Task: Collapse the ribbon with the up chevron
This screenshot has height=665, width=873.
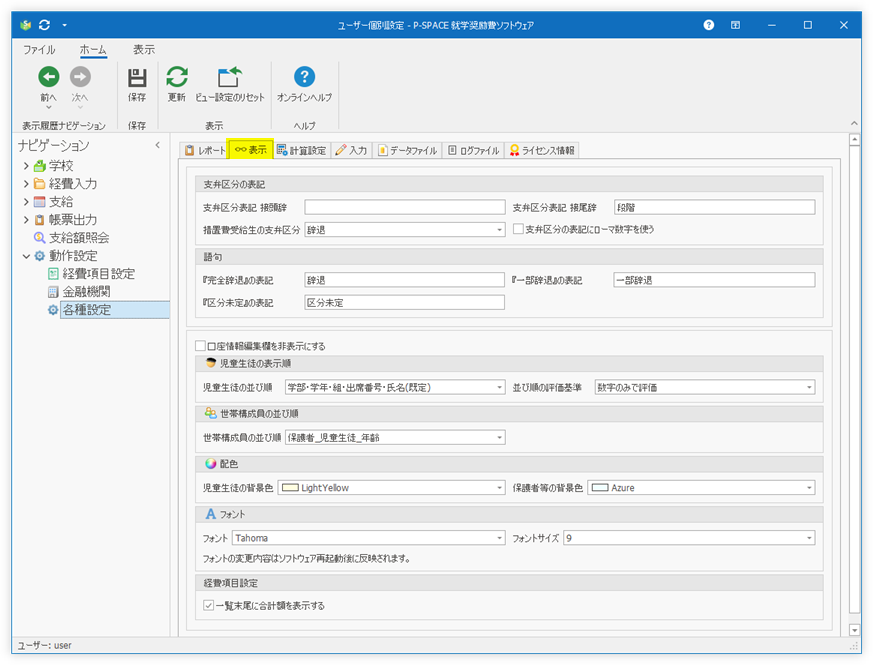Action: point(854,123)
